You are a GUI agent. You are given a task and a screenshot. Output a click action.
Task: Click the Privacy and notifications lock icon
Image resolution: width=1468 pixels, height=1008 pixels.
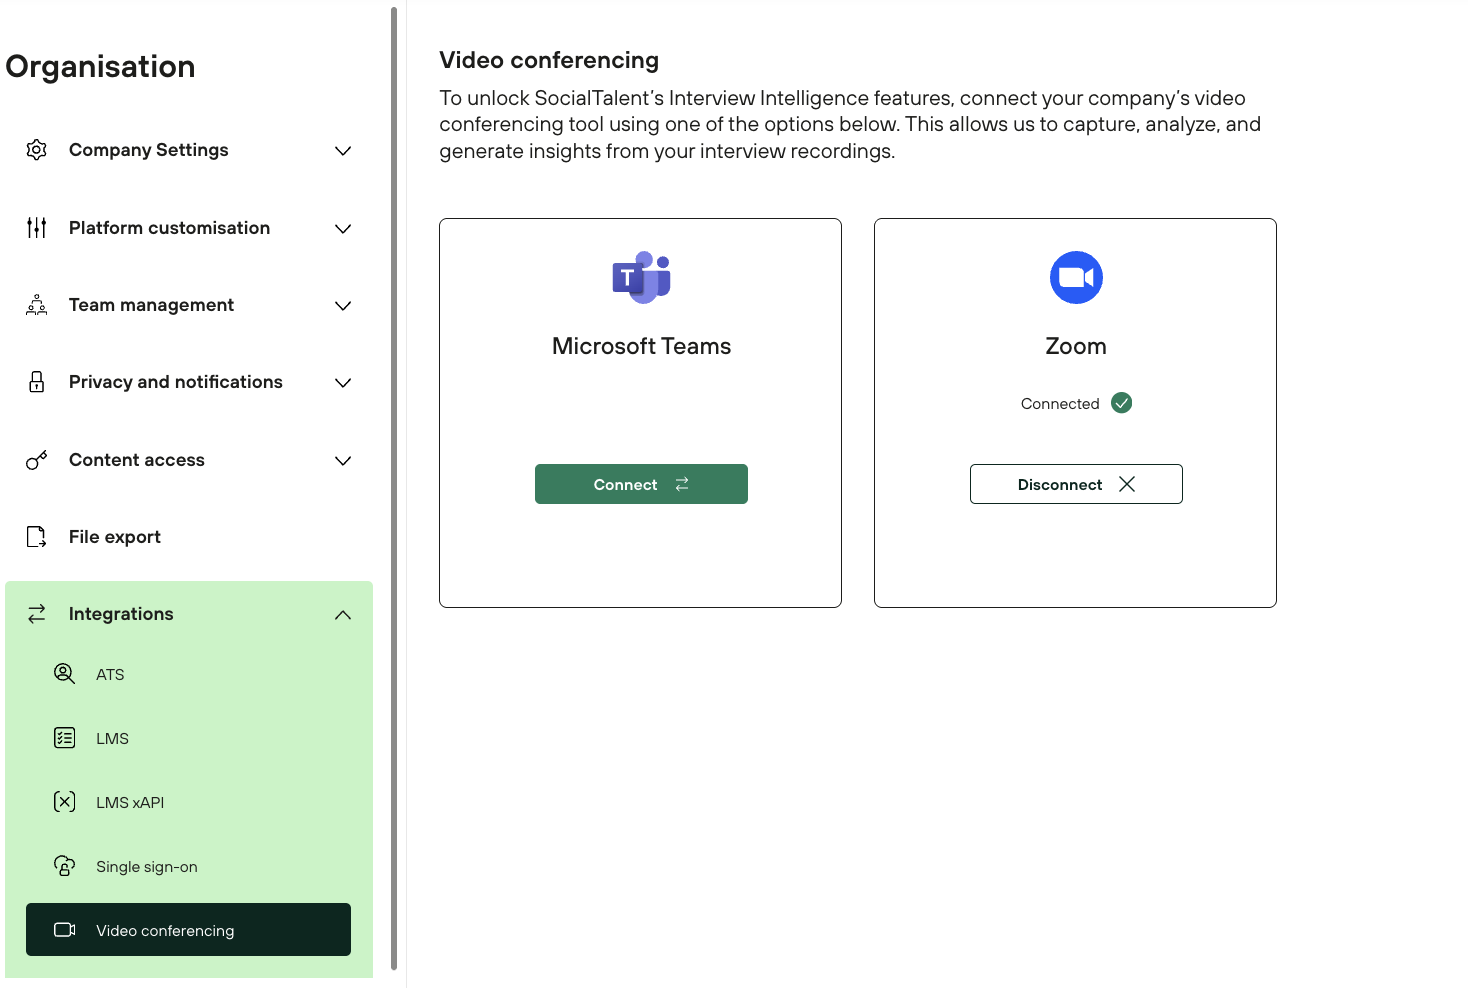pos(37,382)
